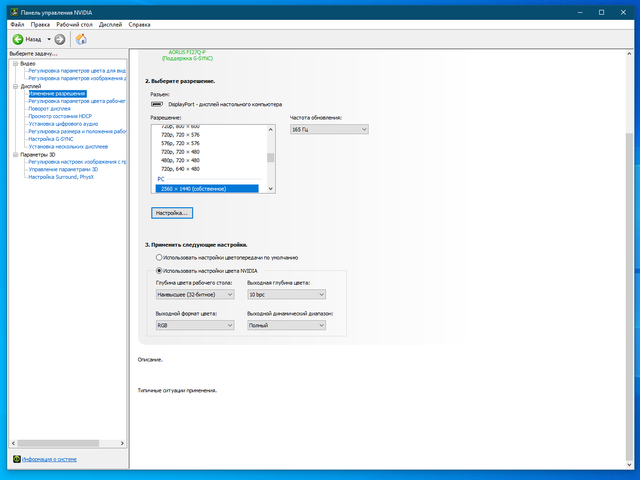Image resolution: width=640 pixels, height=480 pixels.
Task: Open output color depth 10 bpc dropdown
Action: point(287,294)
